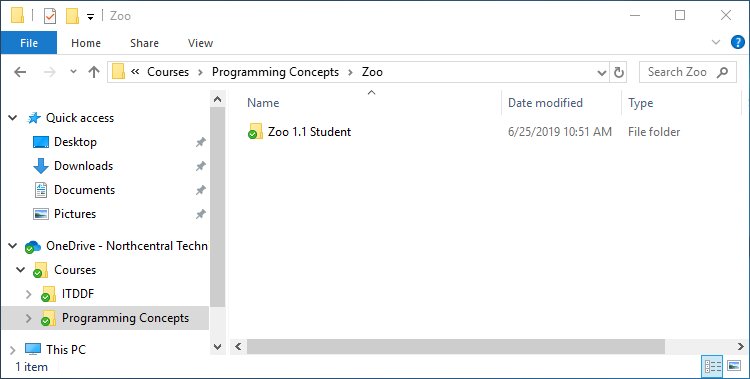Collapse the Quick access section
Image resolution: width=750 pixels, height=379 pixels.
[x=13, y=118]
